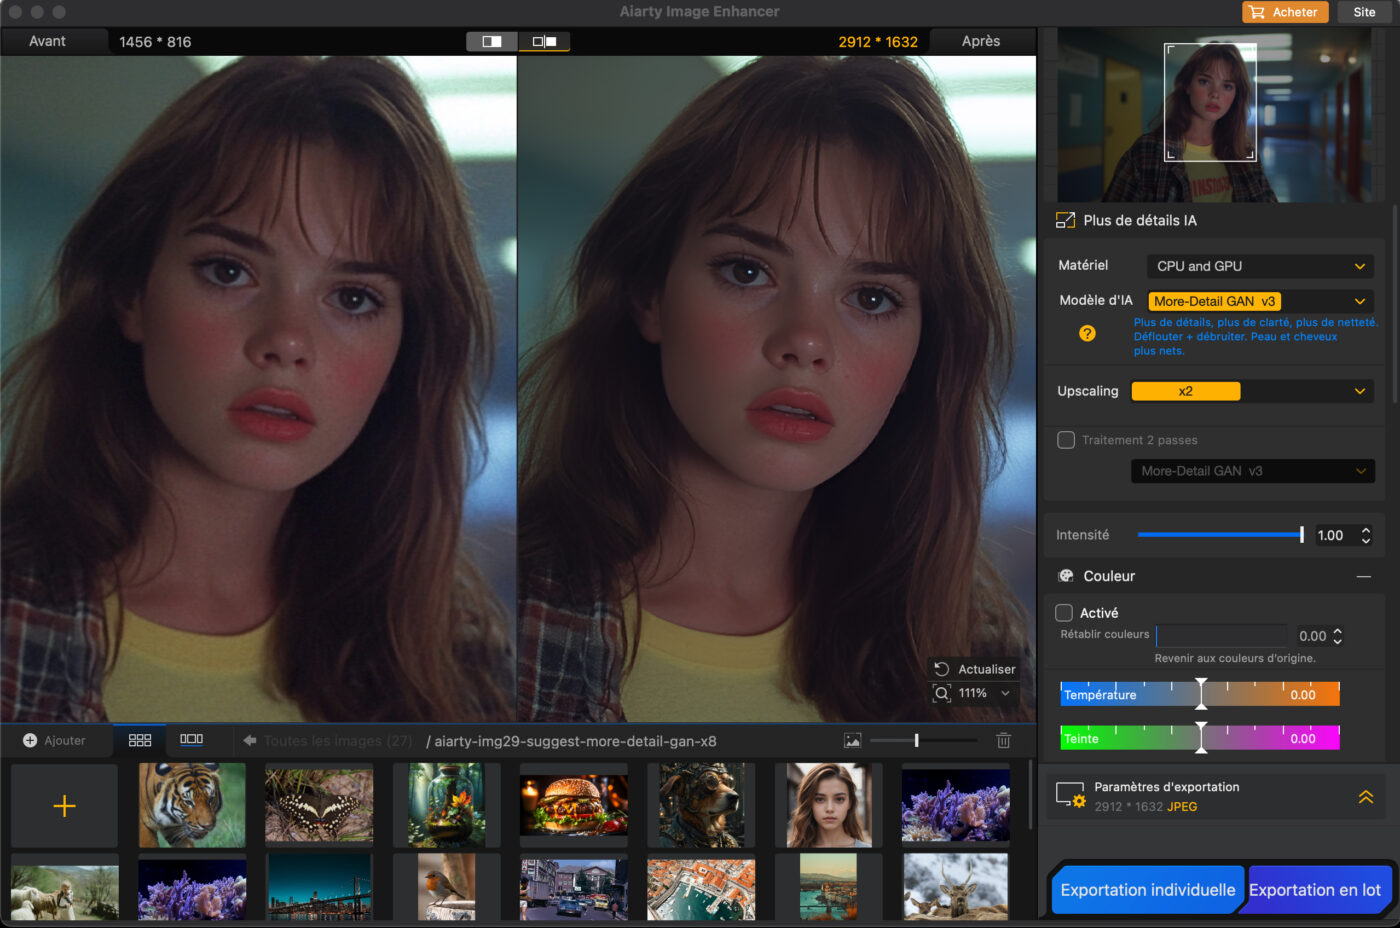Click the split-view comparison icon

[x=492, y=41]
